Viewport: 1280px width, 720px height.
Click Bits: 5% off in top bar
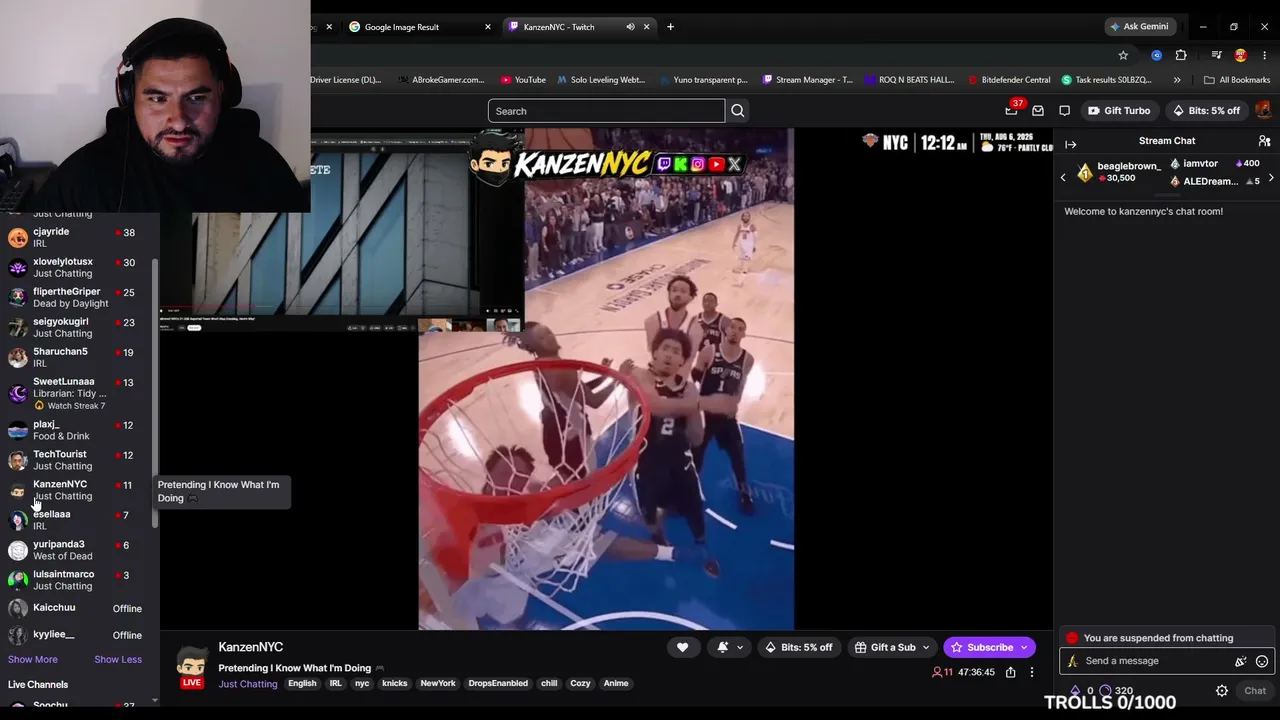pyautogui.click(x=1205, y=111)
